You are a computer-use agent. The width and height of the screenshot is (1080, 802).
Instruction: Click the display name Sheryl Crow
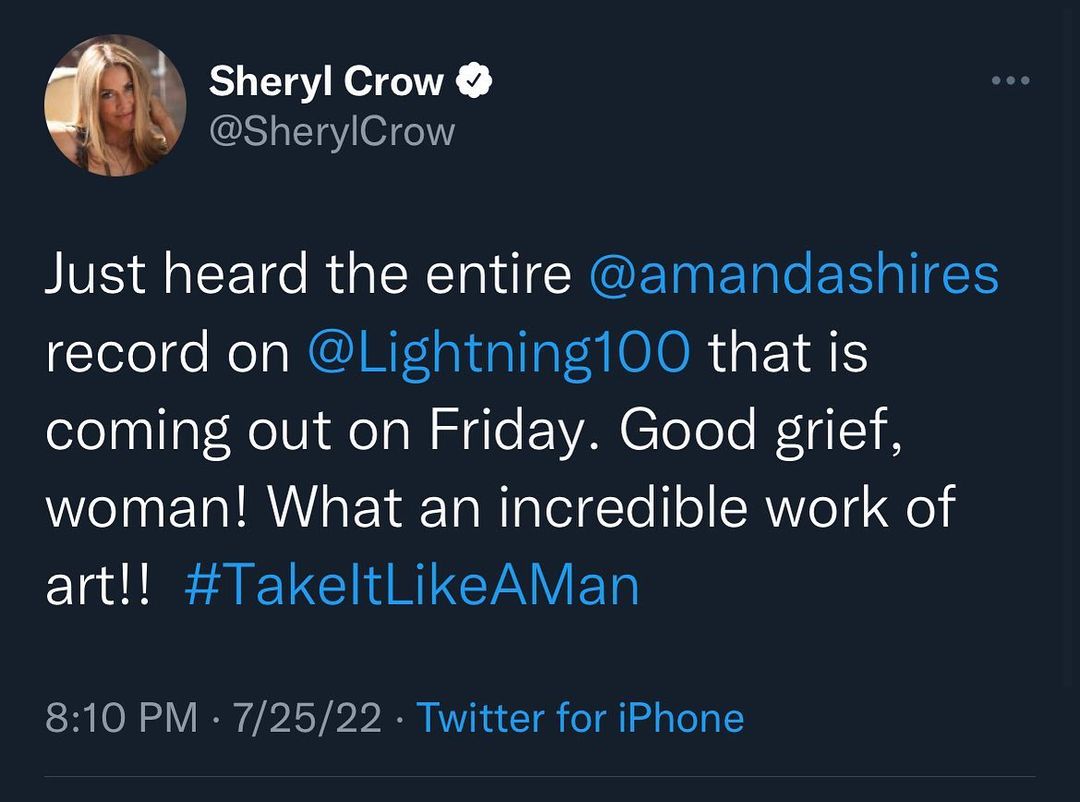click(x=325, y=83)
